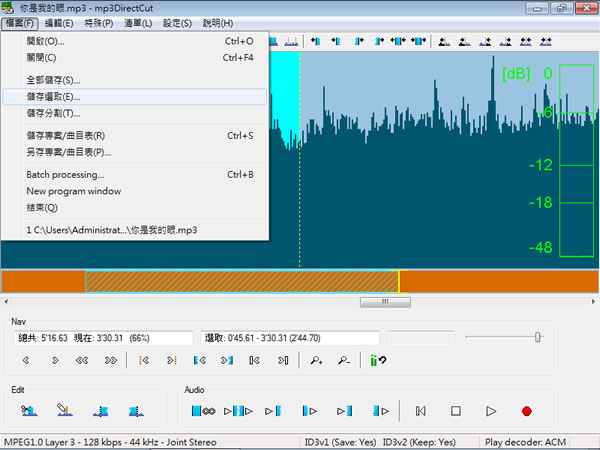Choose 另存專案/曲目表(P)... menu entry

pyautogui.click(x=134, y=152)
